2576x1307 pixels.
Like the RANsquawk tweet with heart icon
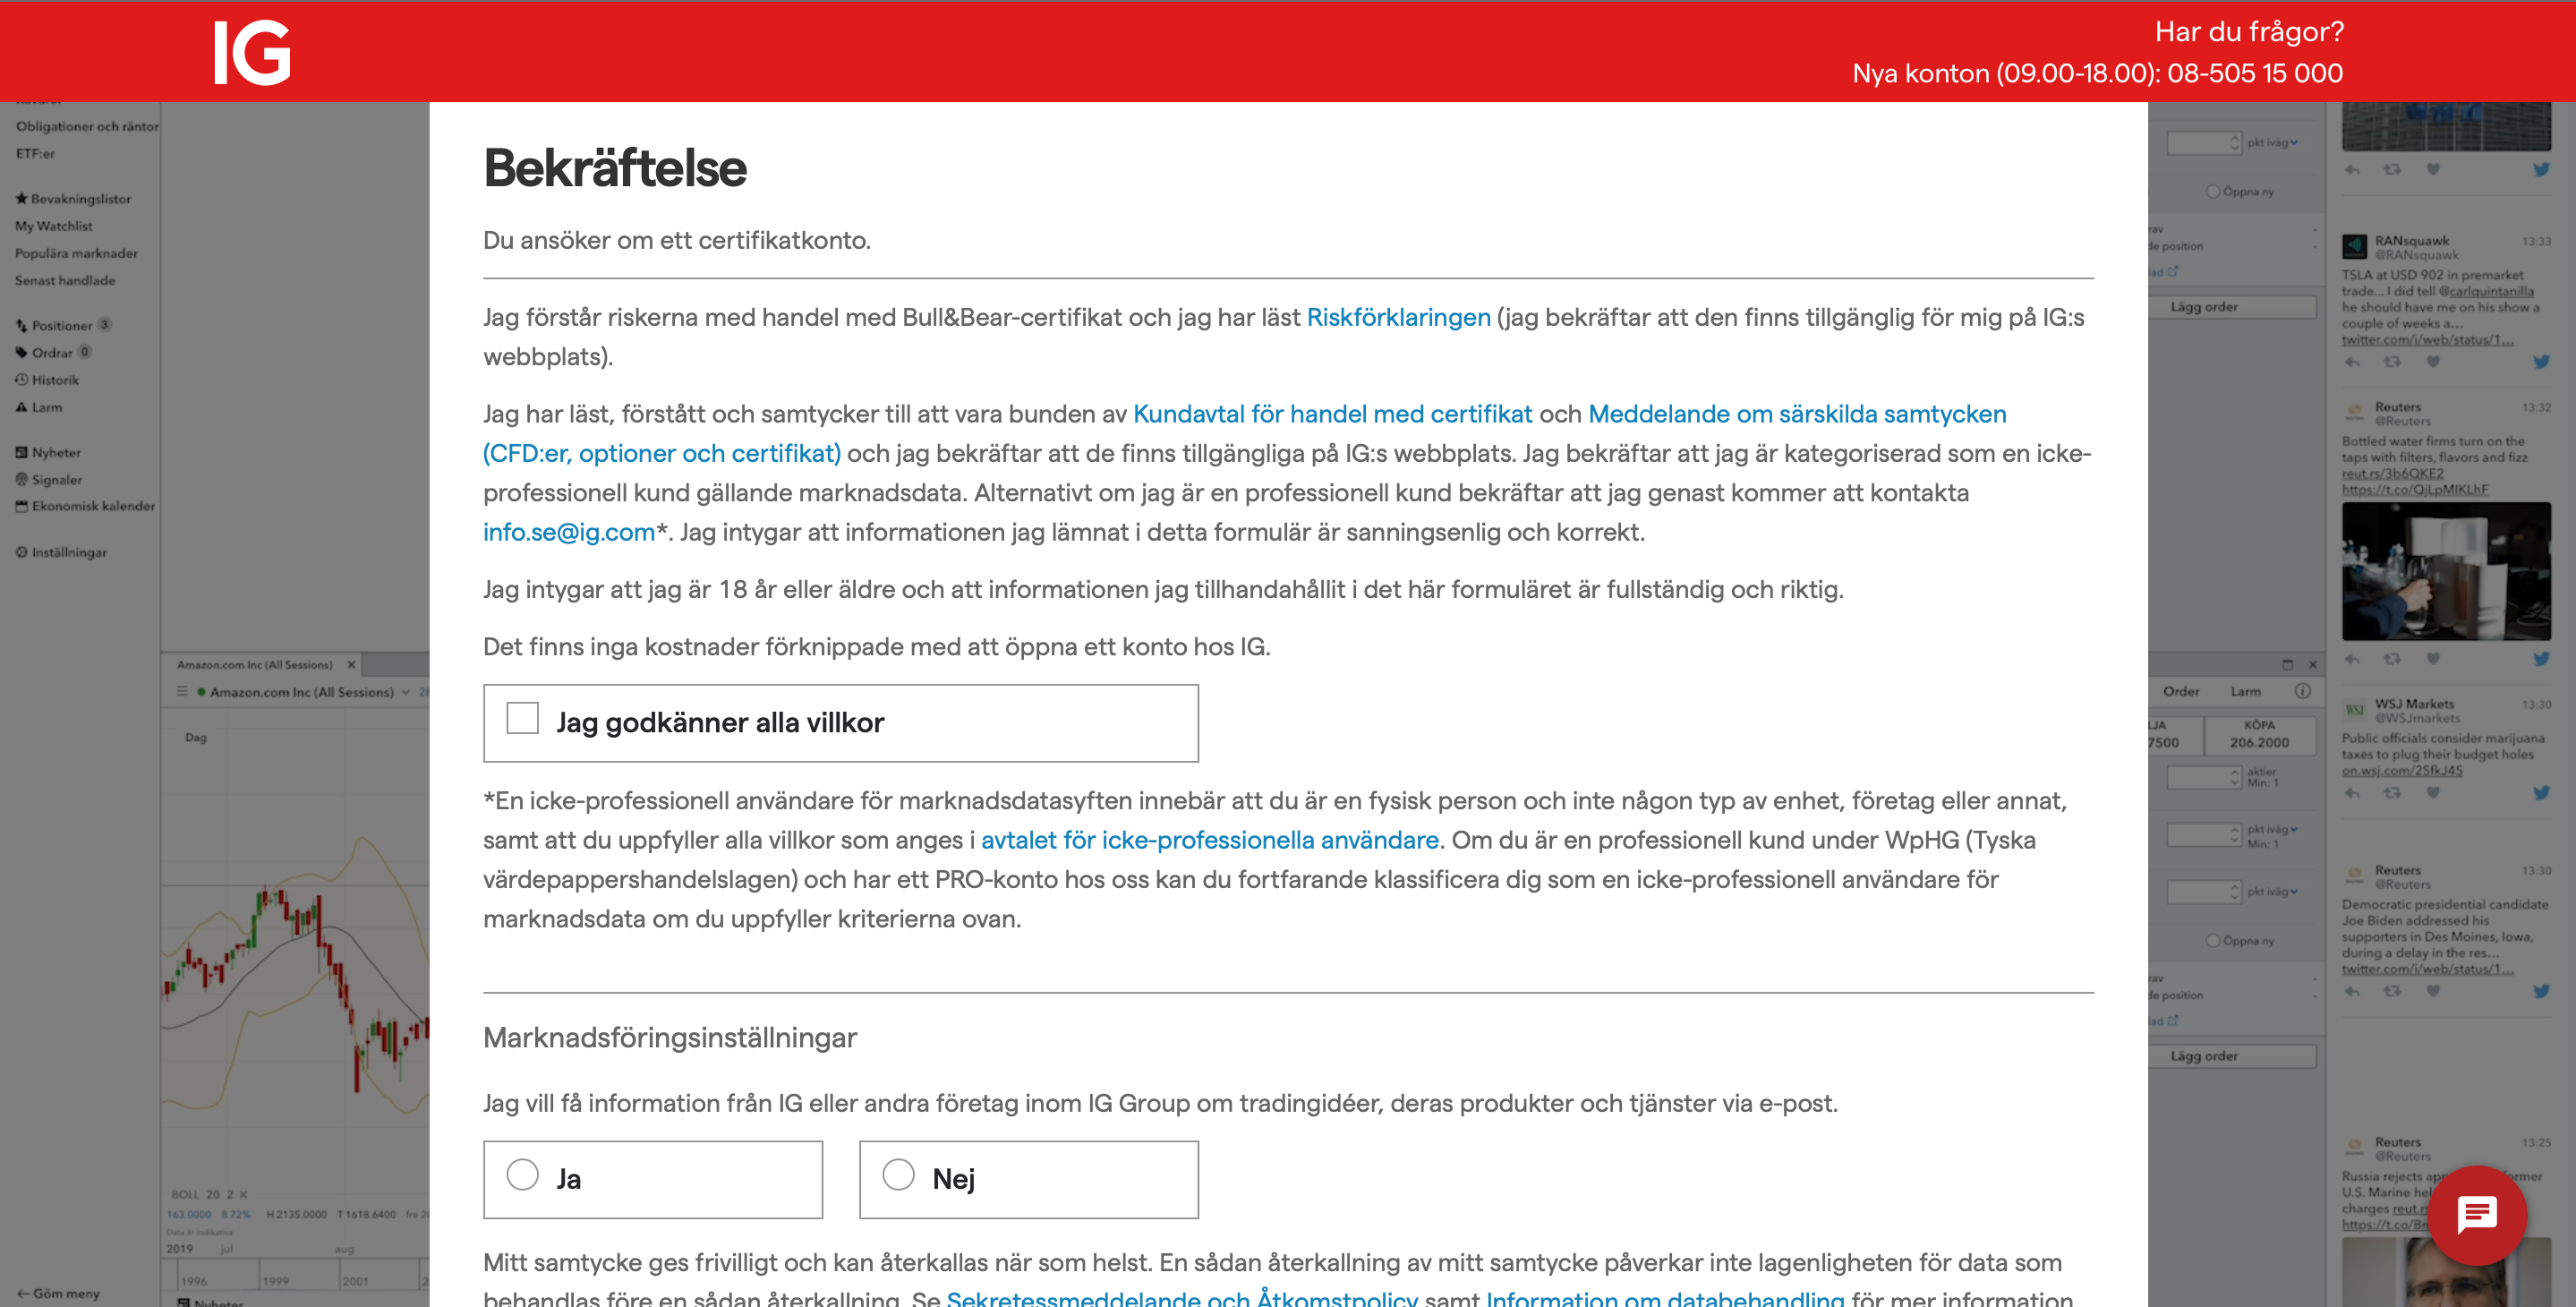(2432, 362)
